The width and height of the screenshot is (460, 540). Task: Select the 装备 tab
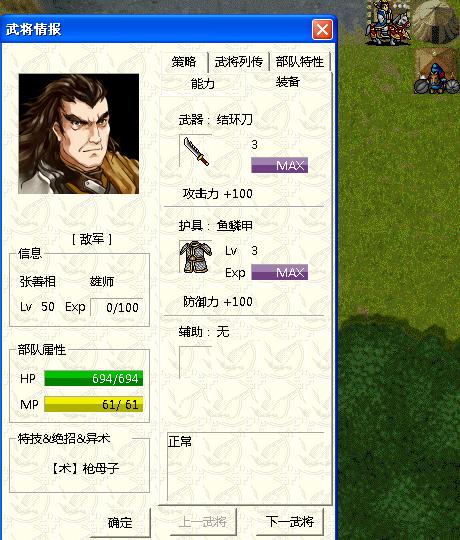tap(288, 82)
